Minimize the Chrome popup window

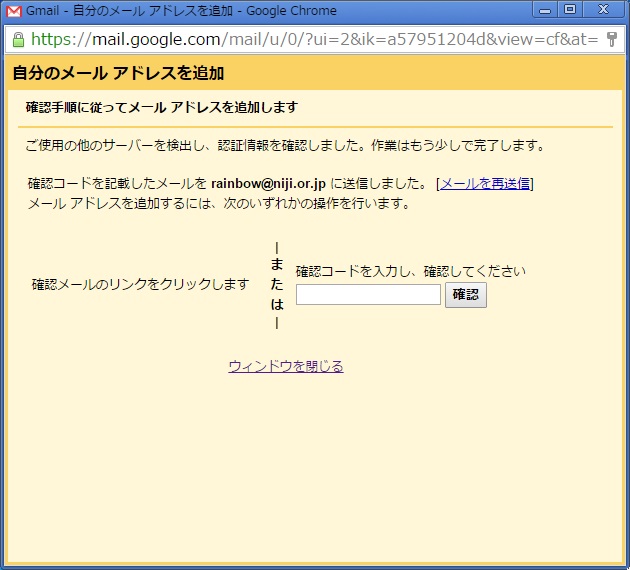[x=545, y=10]
